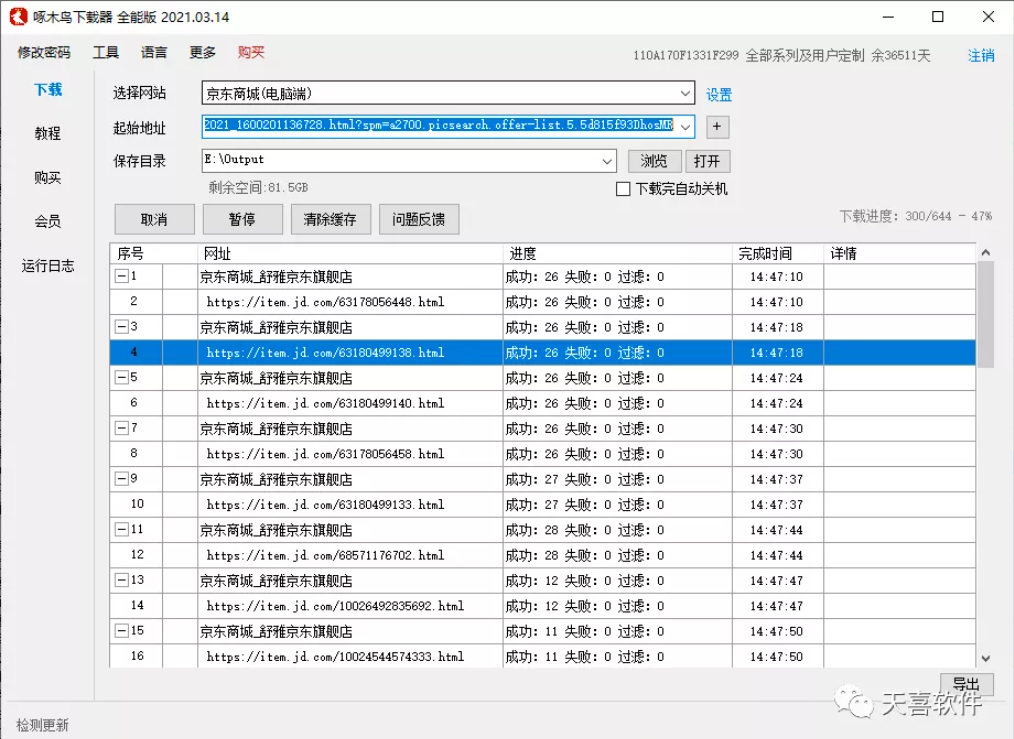The height and width of the screenshot is (739, 1014).
Task: Collapse the tree node for row 9
Action: 121,478
